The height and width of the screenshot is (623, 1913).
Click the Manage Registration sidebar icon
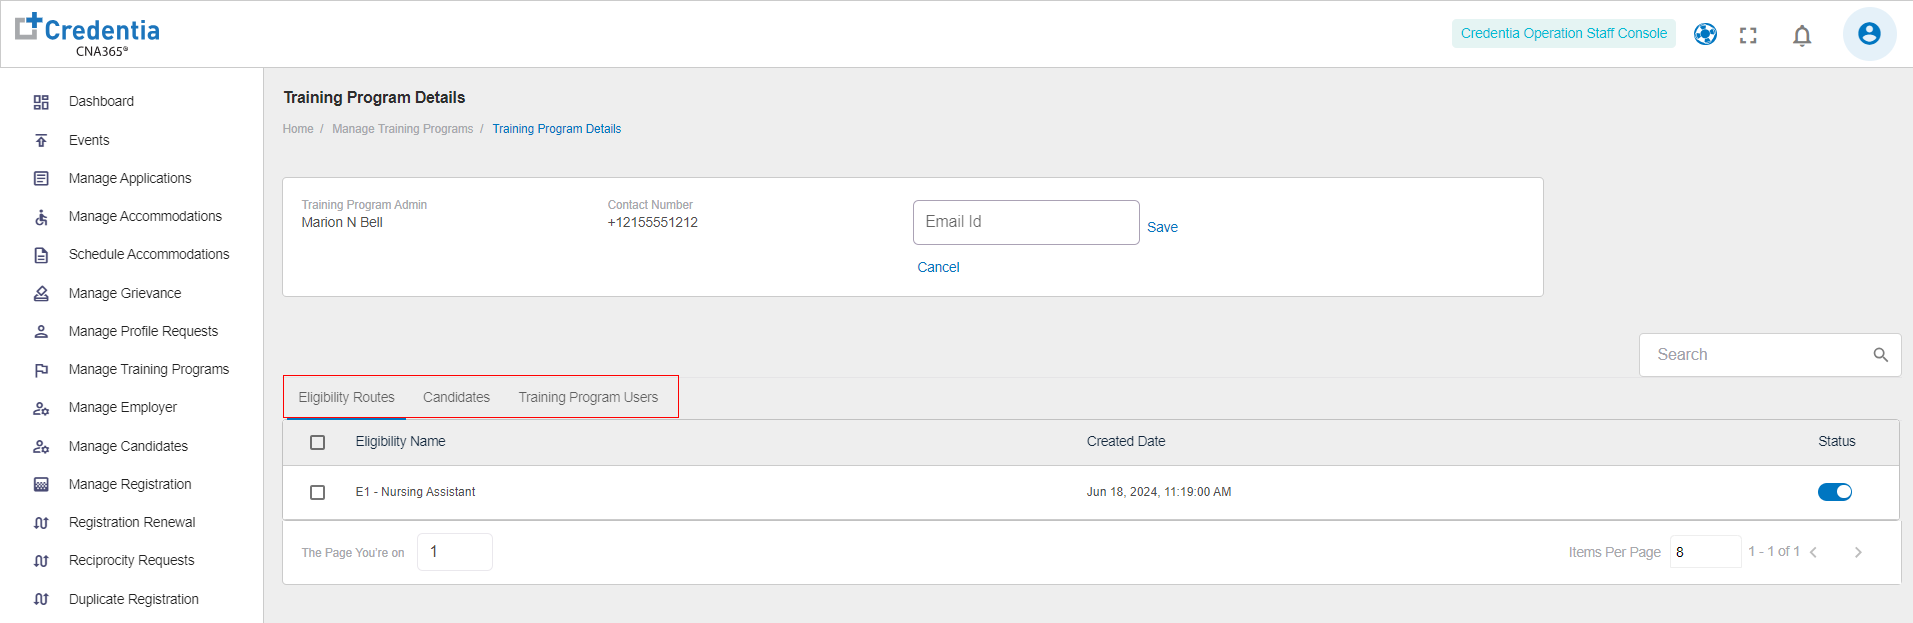tap(41, 485)
